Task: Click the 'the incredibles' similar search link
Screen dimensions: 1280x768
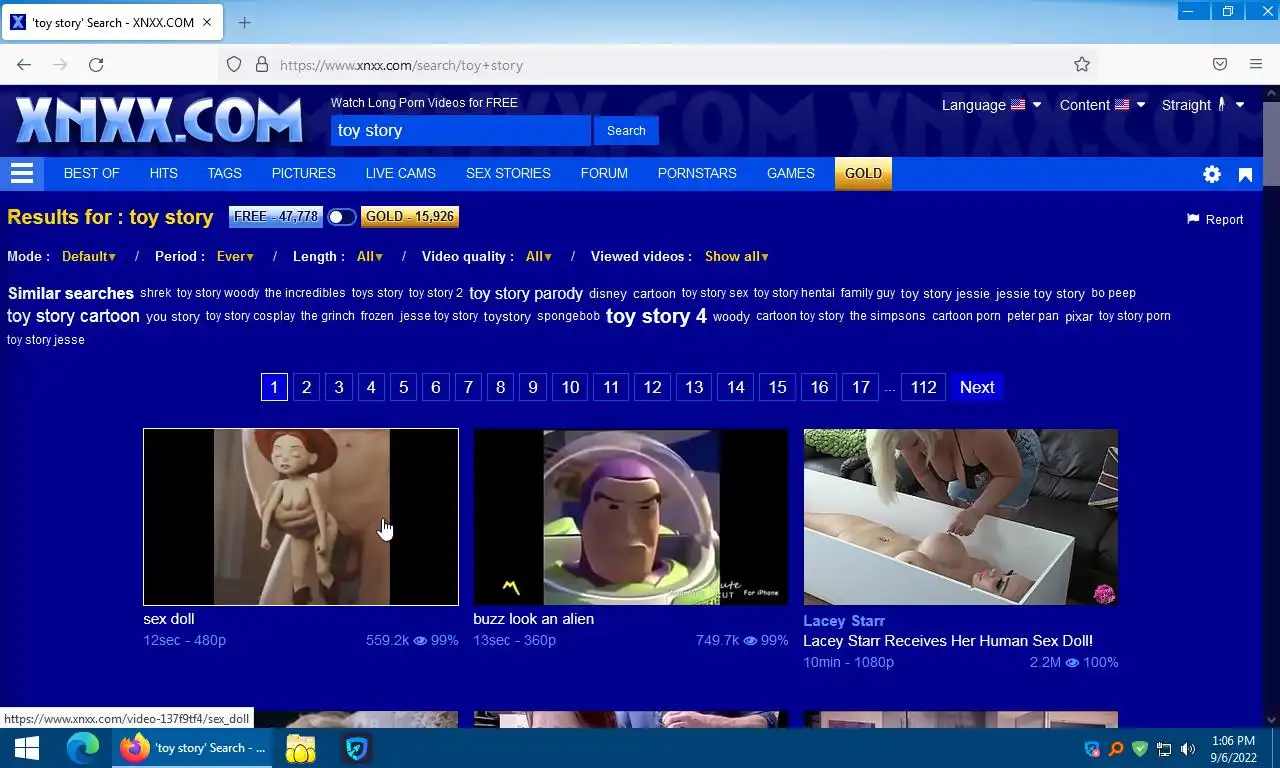Action: (x=305, y=294)
